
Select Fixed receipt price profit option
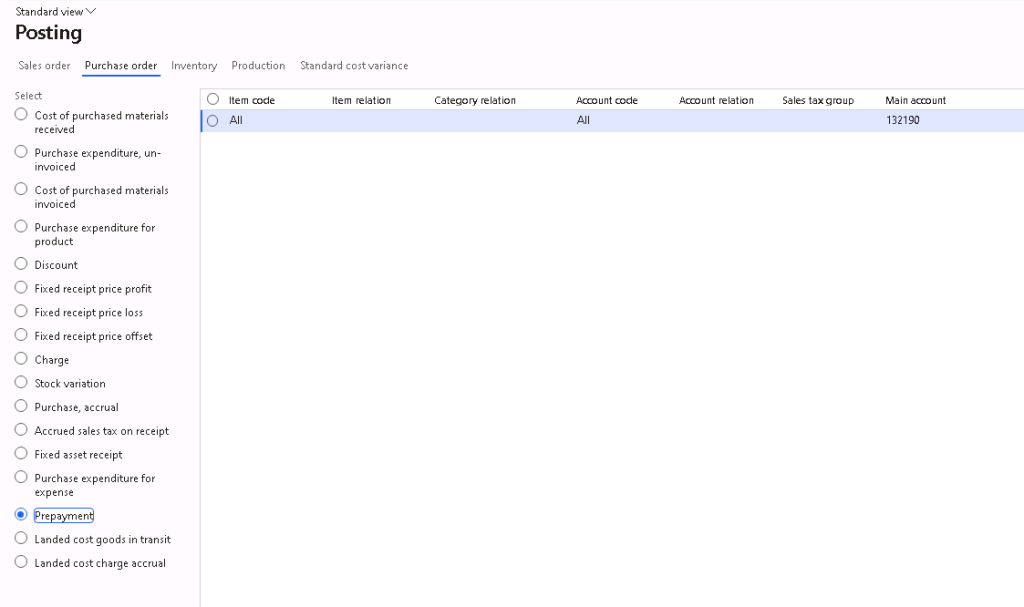coord(21,288)
